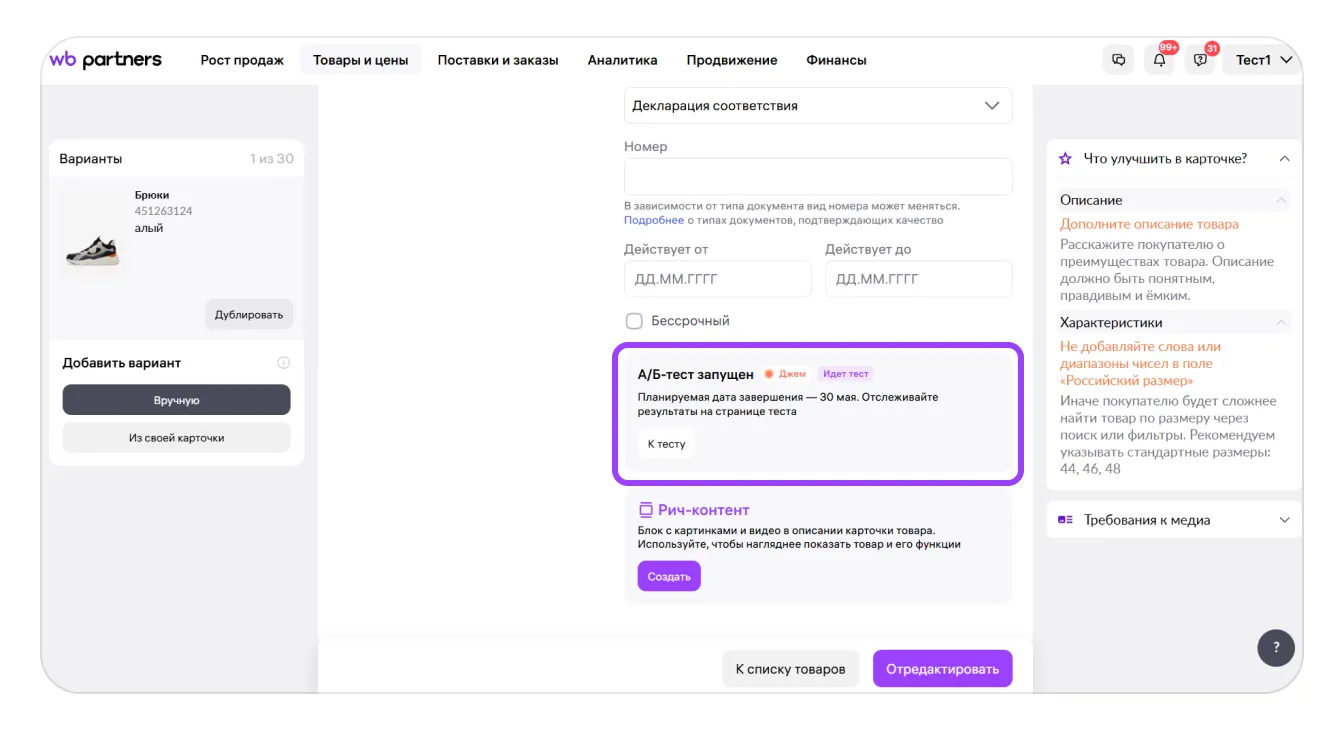
Task: Open the feedback questions icon with badge
Action: [x=1200, y=60]
